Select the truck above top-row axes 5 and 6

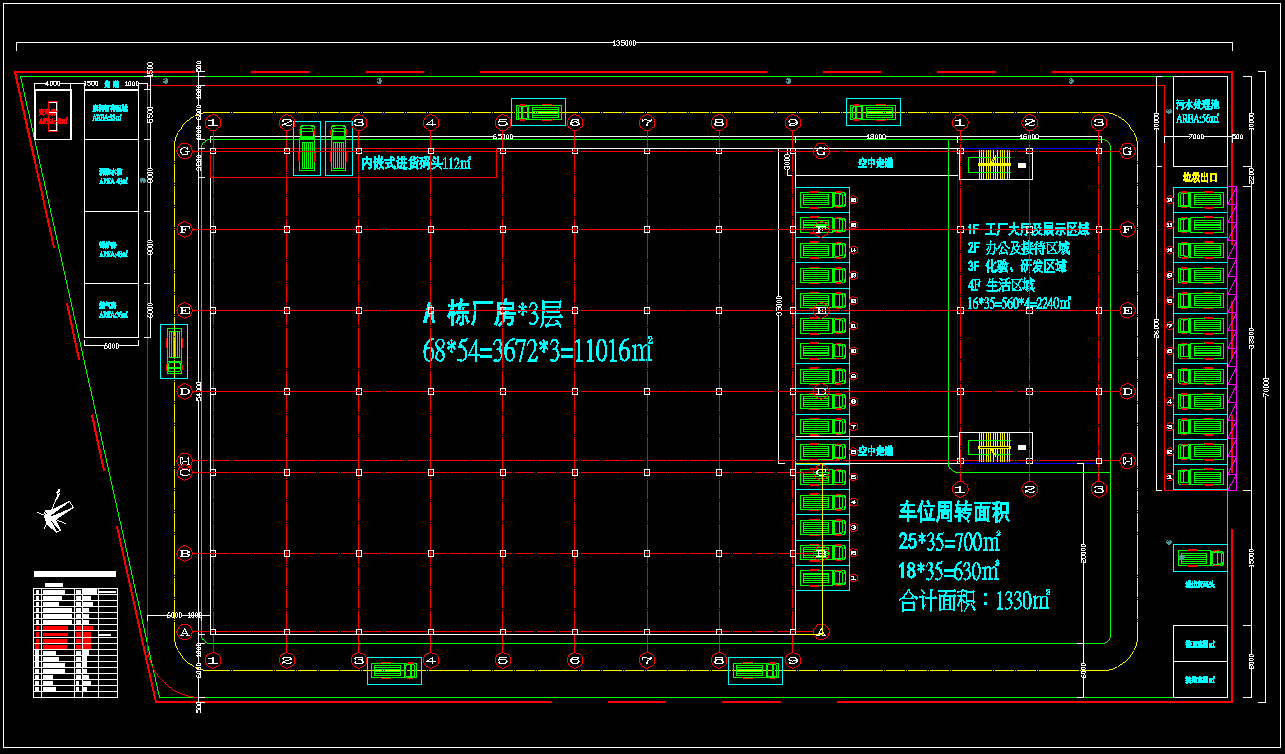(x=538, y=112)
